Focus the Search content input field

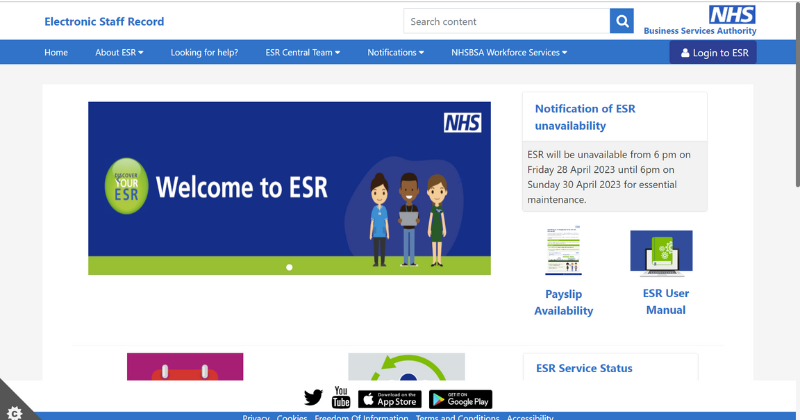(507, 21)
